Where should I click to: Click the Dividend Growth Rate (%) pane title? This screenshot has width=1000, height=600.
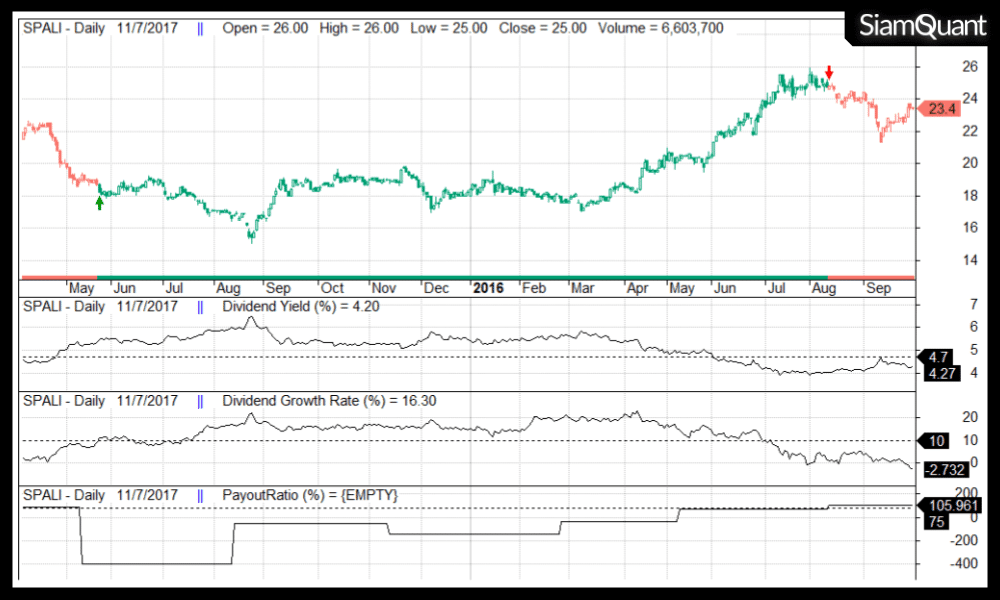tap(329, 400)
